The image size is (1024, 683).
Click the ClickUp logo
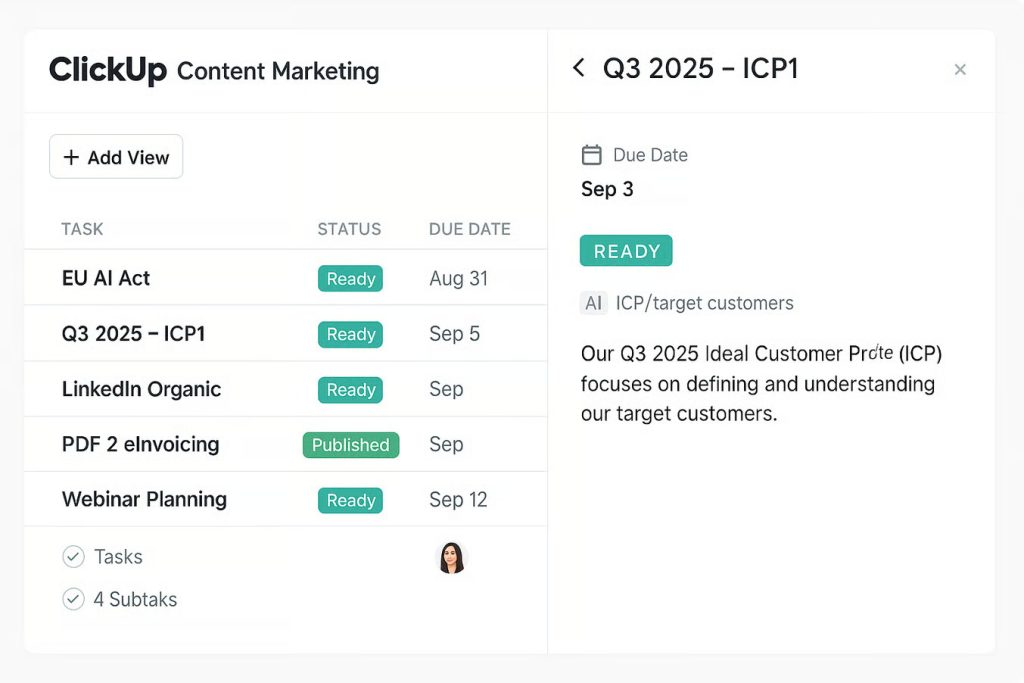pyautogui.click(x=107, y=70)
